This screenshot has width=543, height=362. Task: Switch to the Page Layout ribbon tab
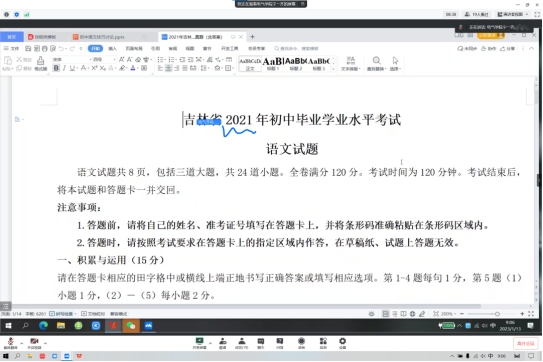134,48
